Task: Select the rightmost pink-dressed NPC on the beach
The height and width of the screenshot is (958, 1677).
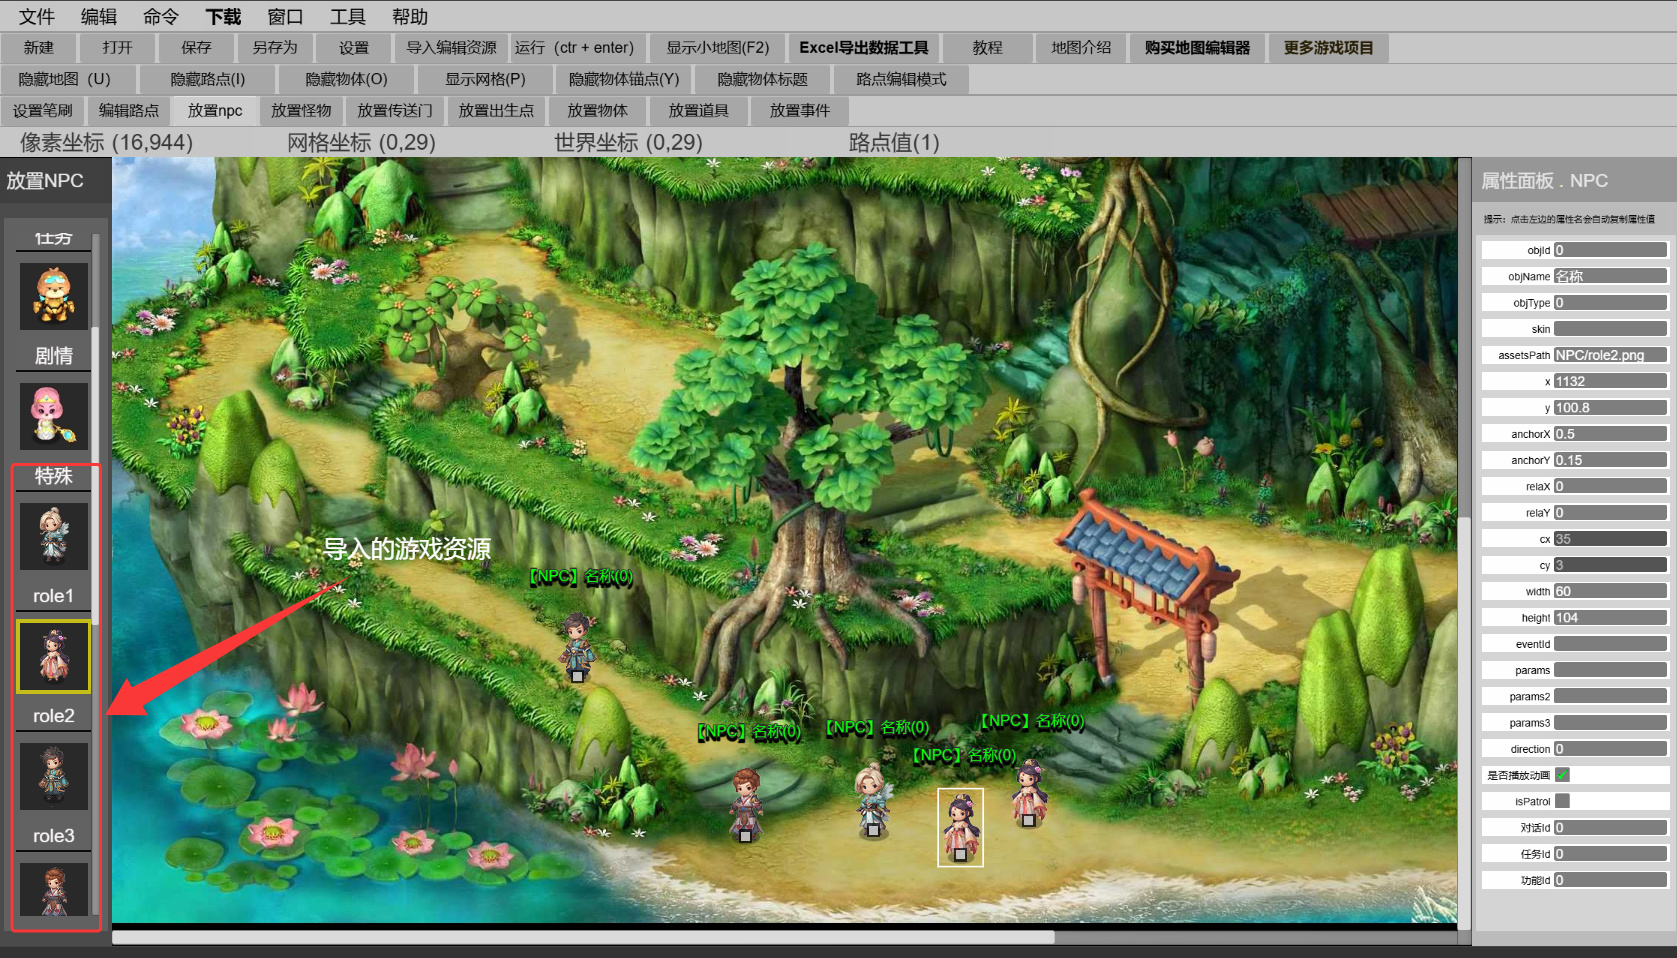Action: tap(1028, 793)
